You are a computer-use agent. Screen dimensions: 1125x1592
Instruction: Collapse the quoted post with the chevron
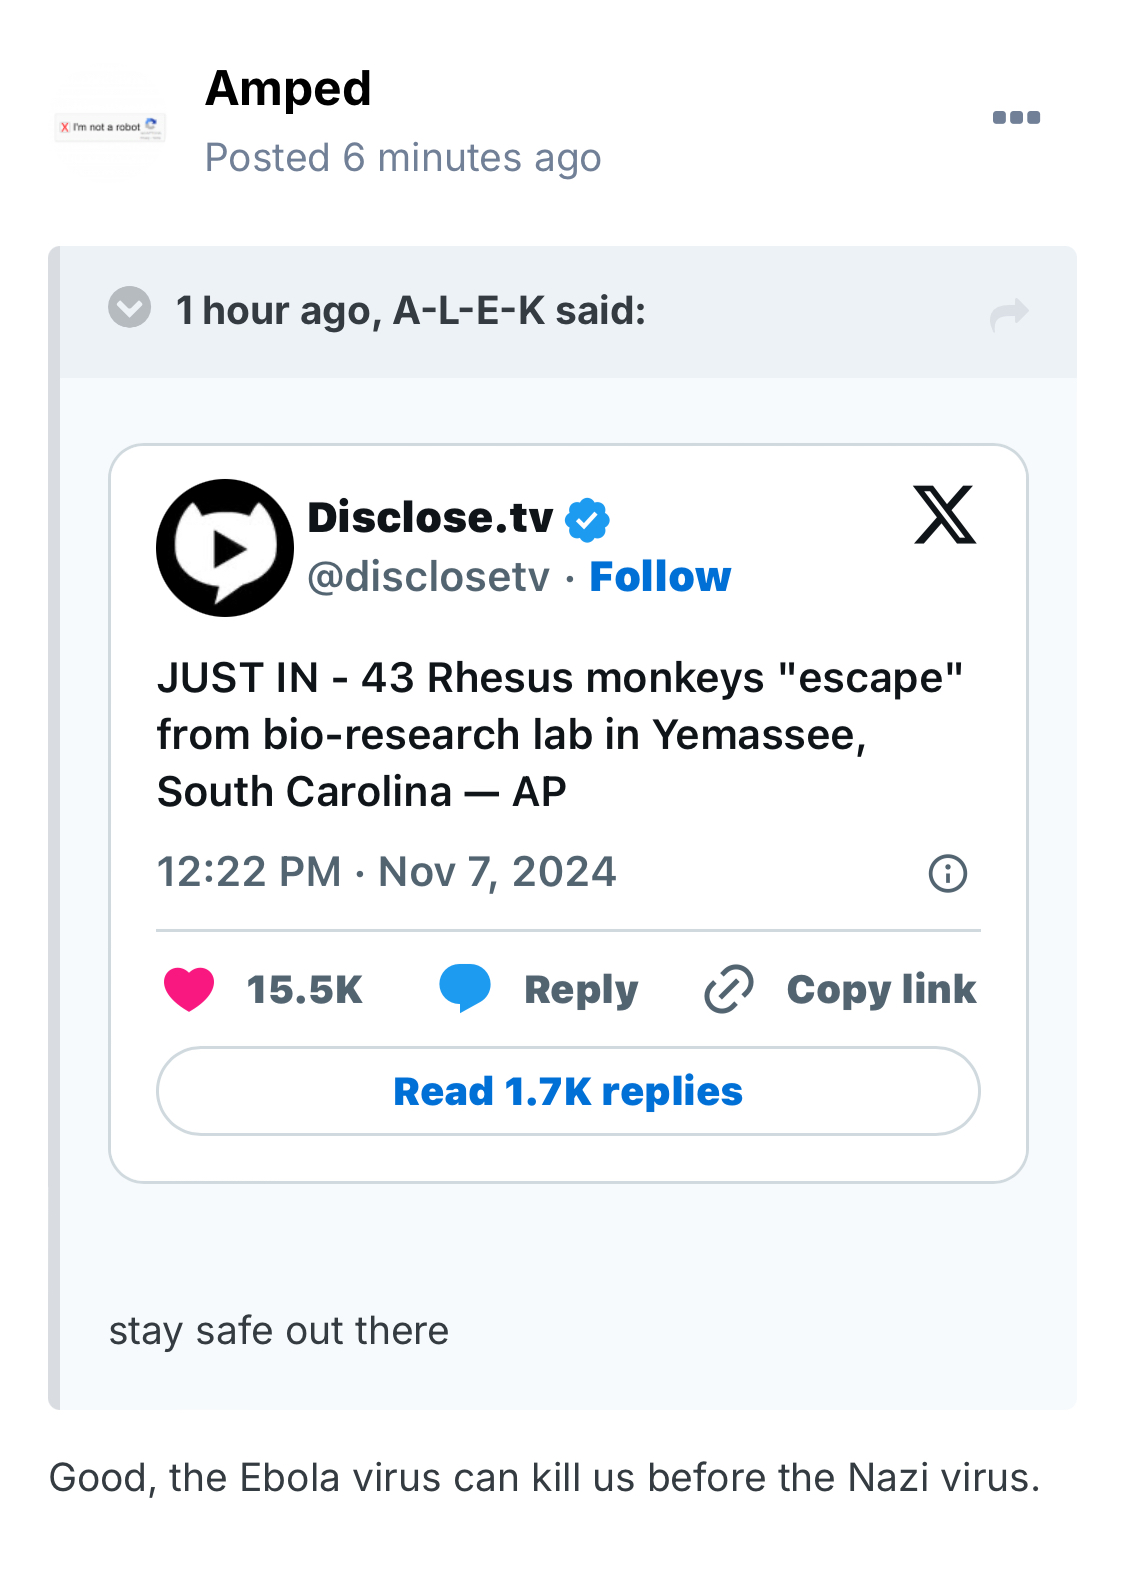click(130, 308)
